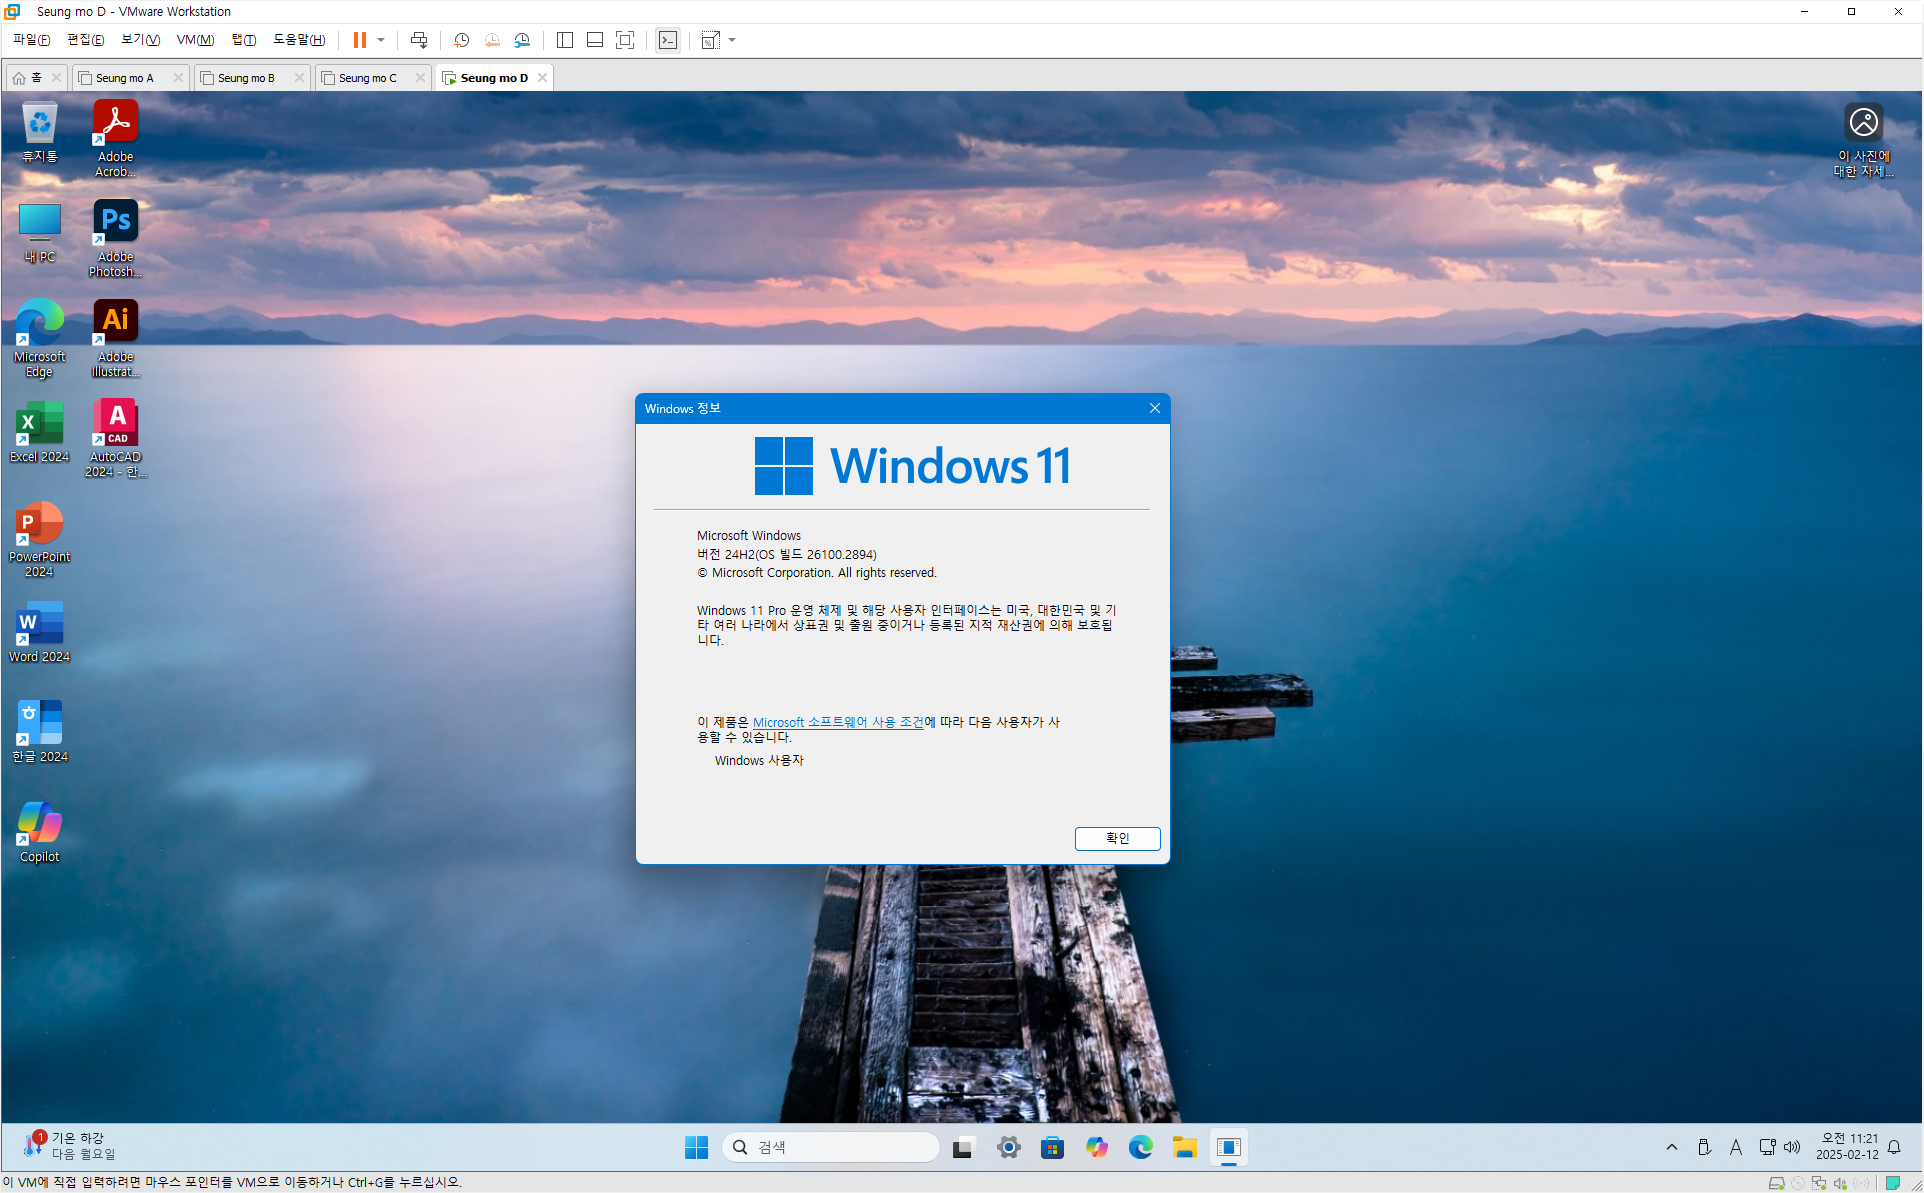Toggle the thumbnail bar view button
The height and width of the screenshot is (1193, 1924).
pos(595,40)
